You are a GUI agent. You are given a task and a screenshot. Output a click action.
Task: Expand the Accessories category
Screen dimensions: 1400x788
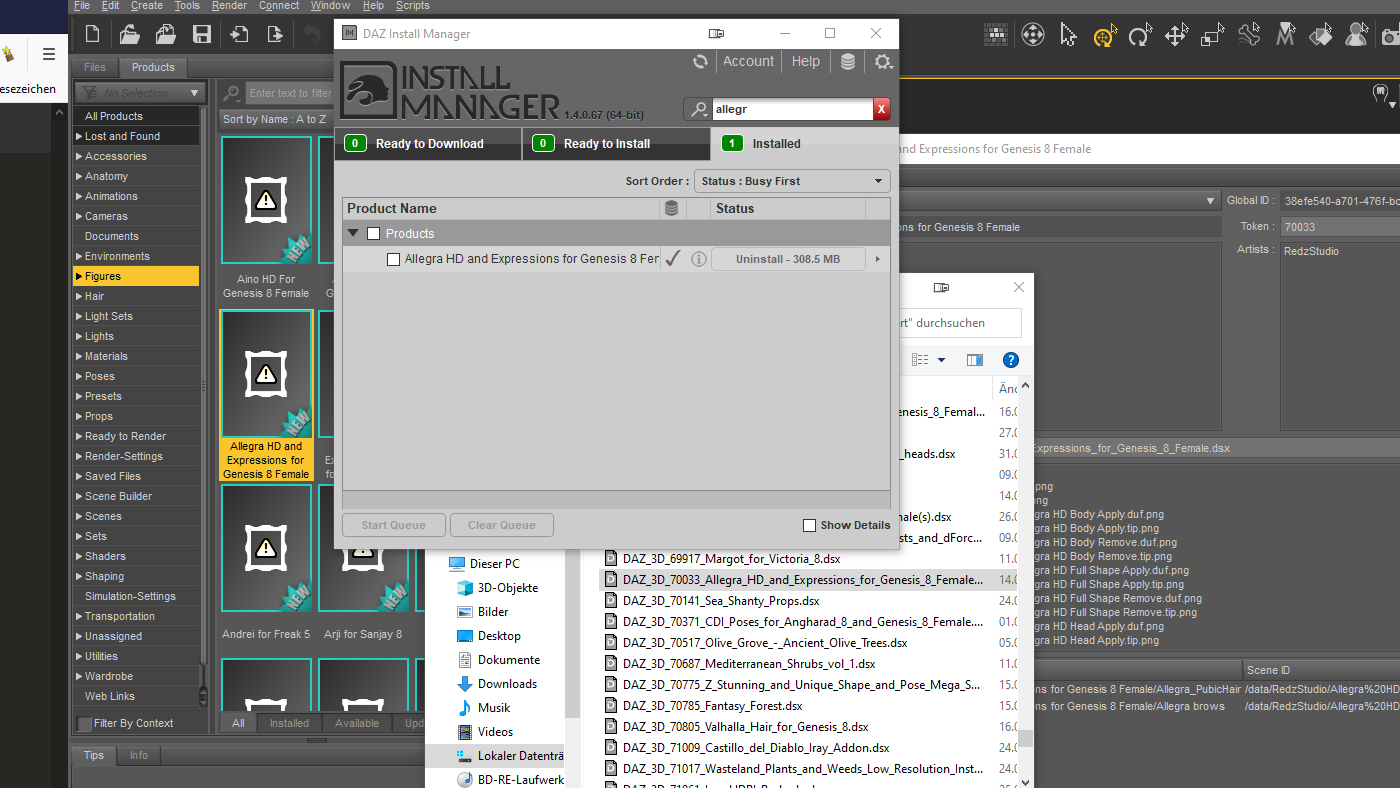click(x=79, y=156)
